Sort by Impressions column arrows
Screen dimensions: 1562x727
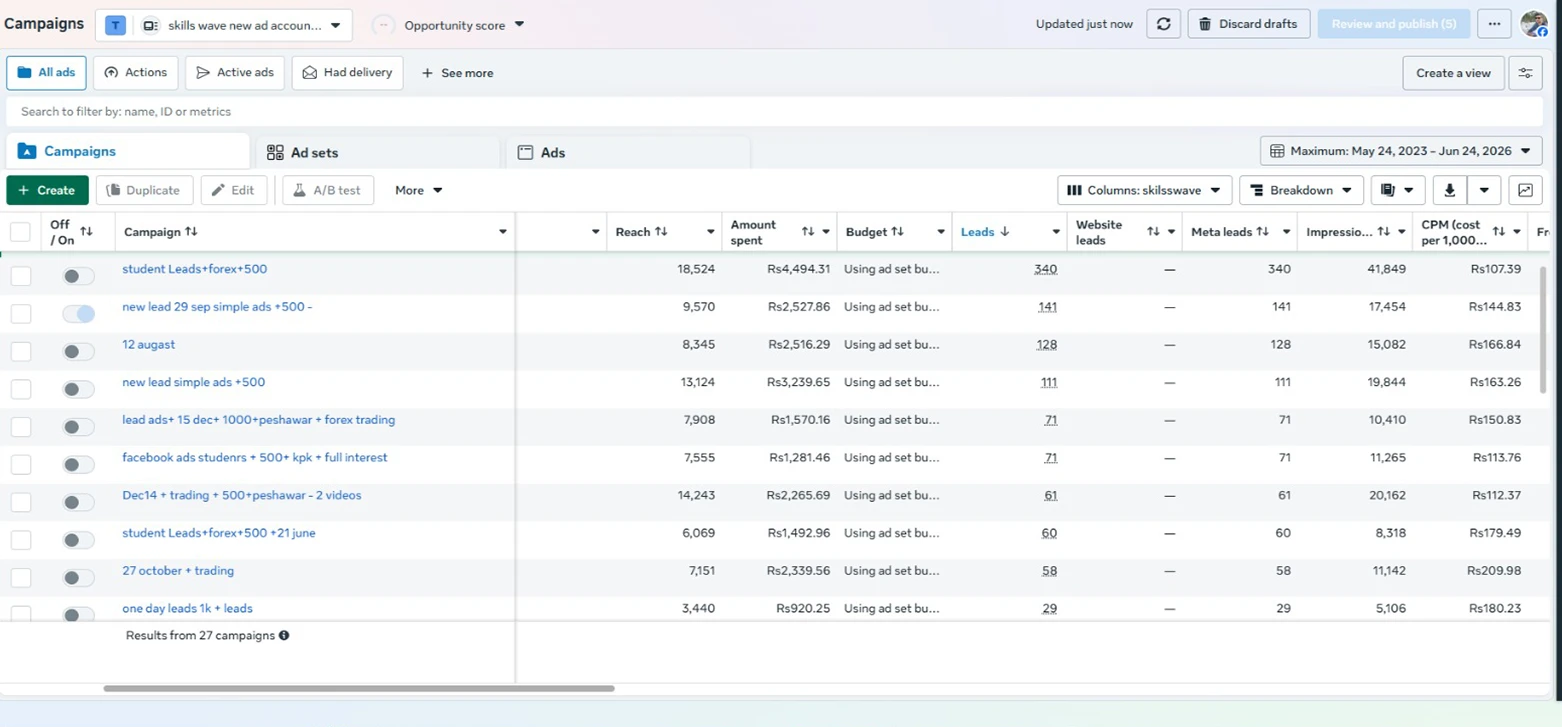pyautogui.click(x=1384, y=232)
